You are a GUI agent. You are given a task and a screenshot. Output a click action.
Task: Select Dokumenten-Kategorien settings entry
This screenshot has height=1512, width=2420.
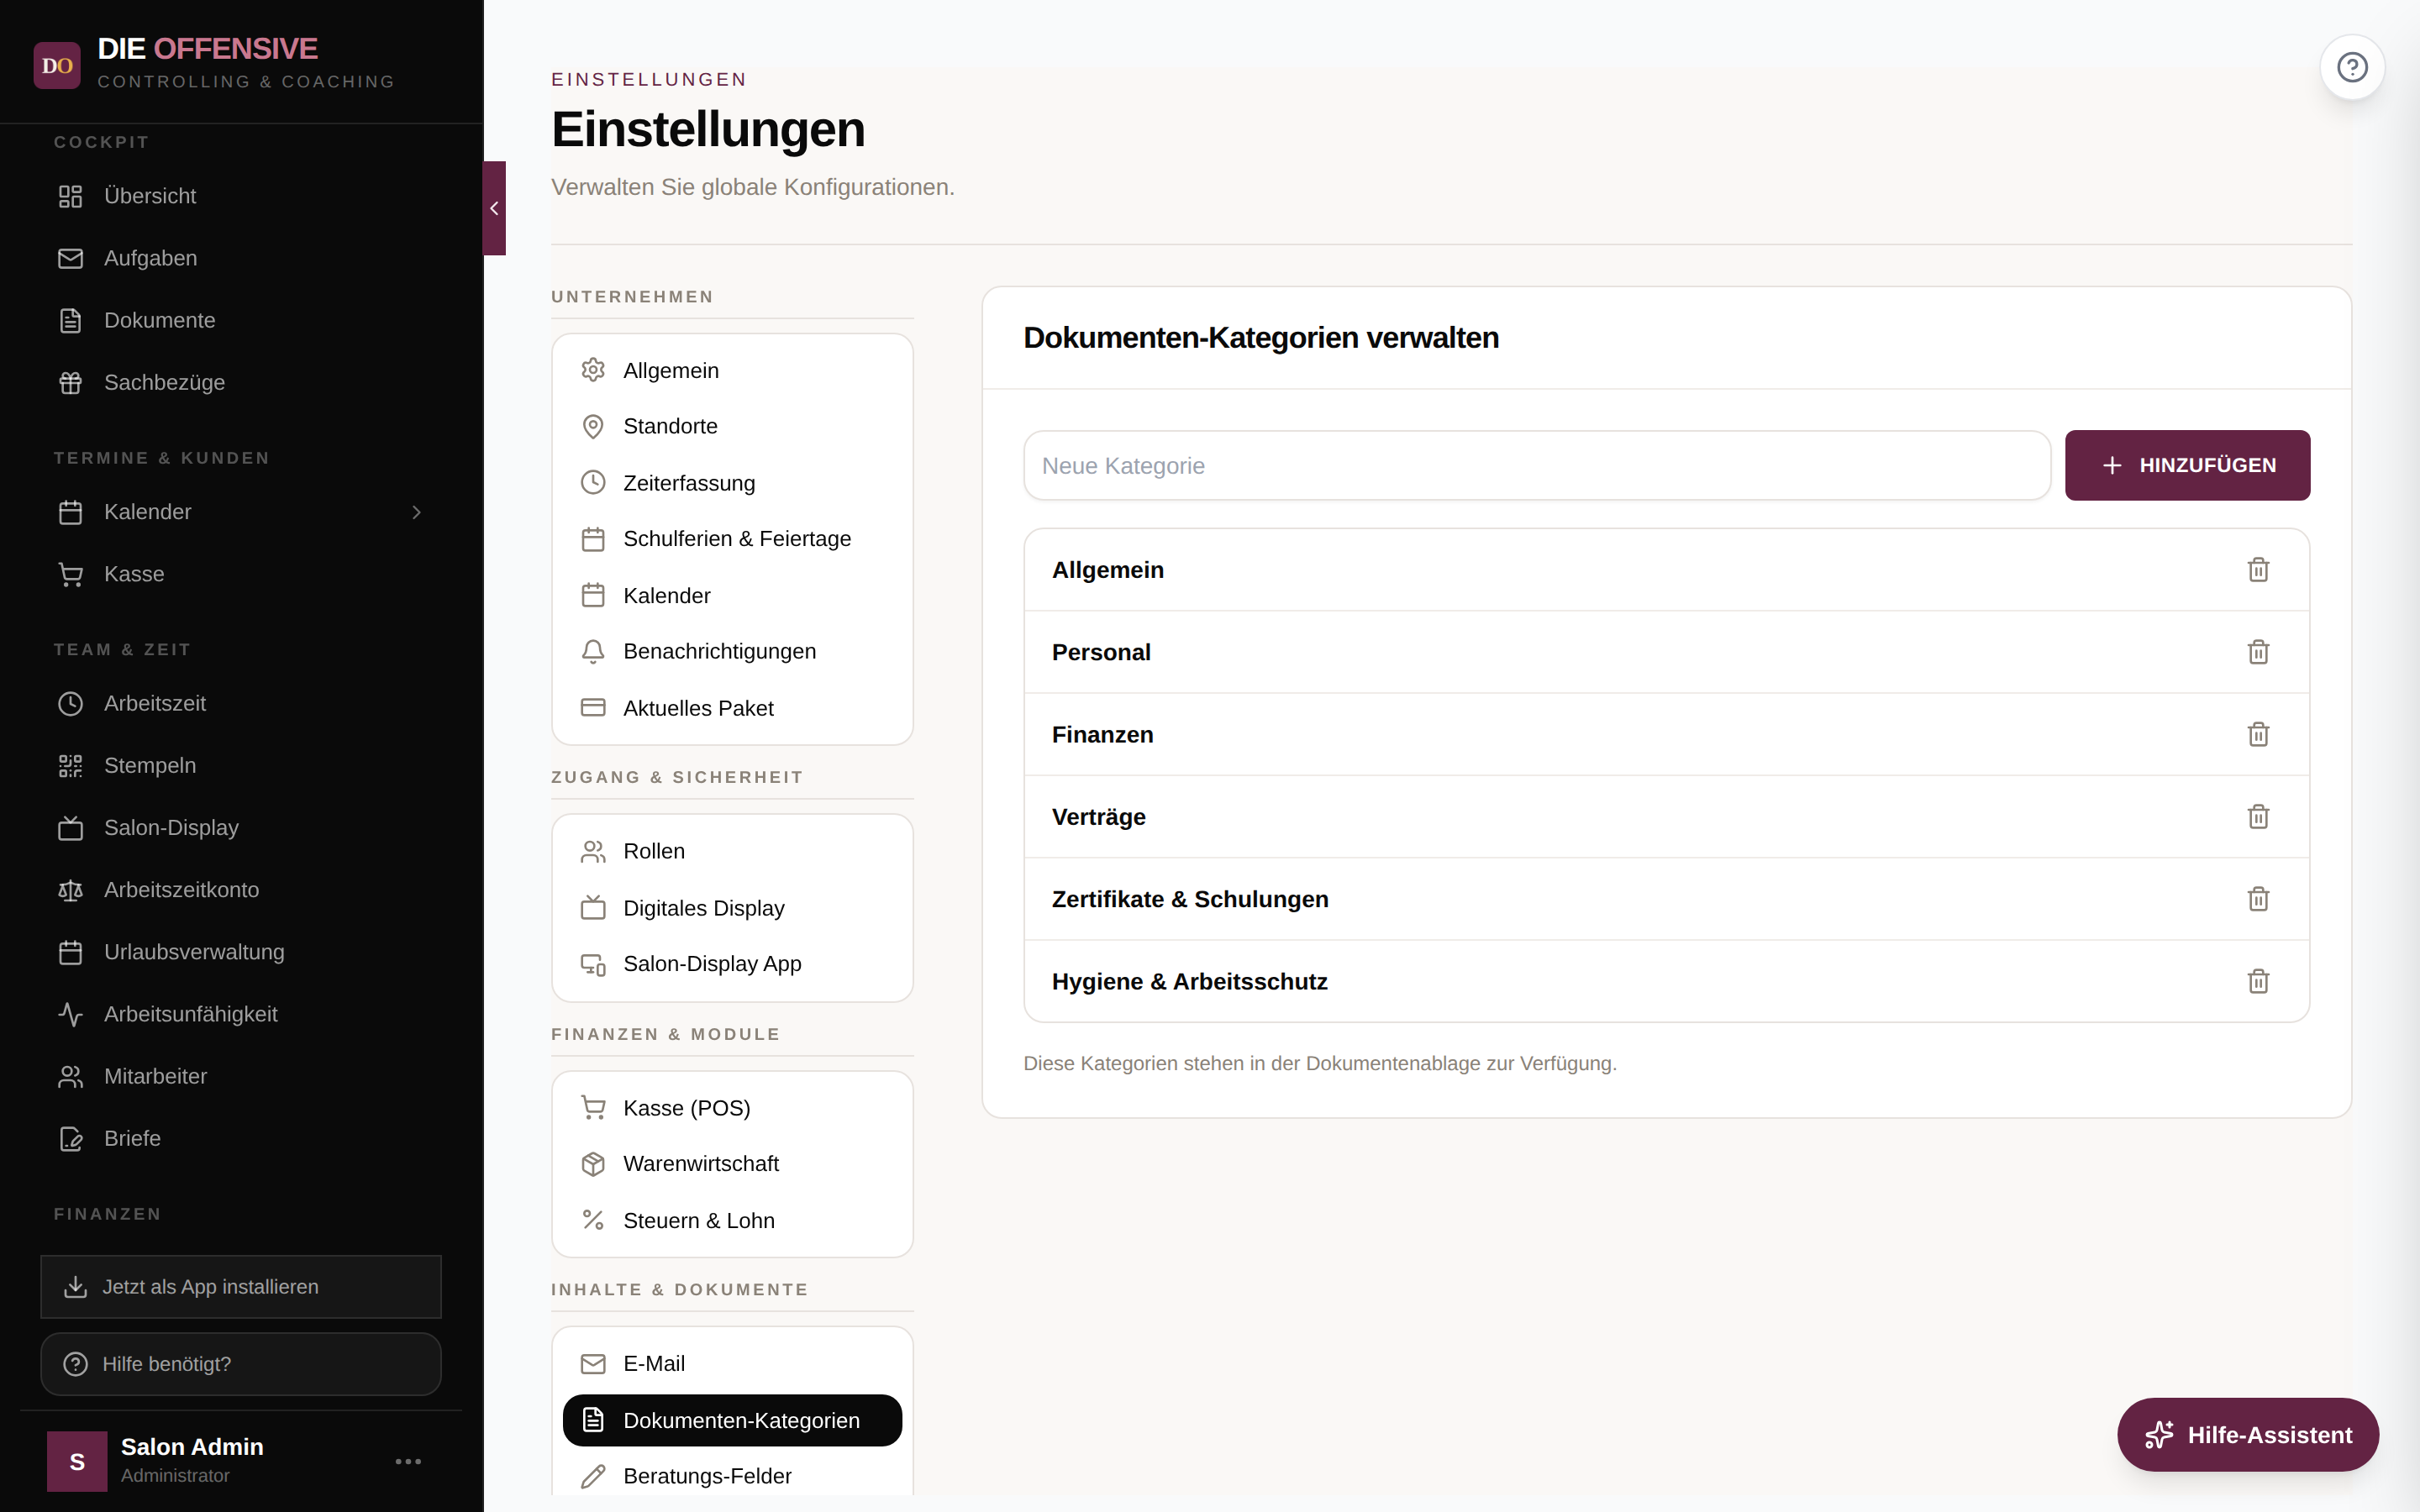[x=732, y=1420]
